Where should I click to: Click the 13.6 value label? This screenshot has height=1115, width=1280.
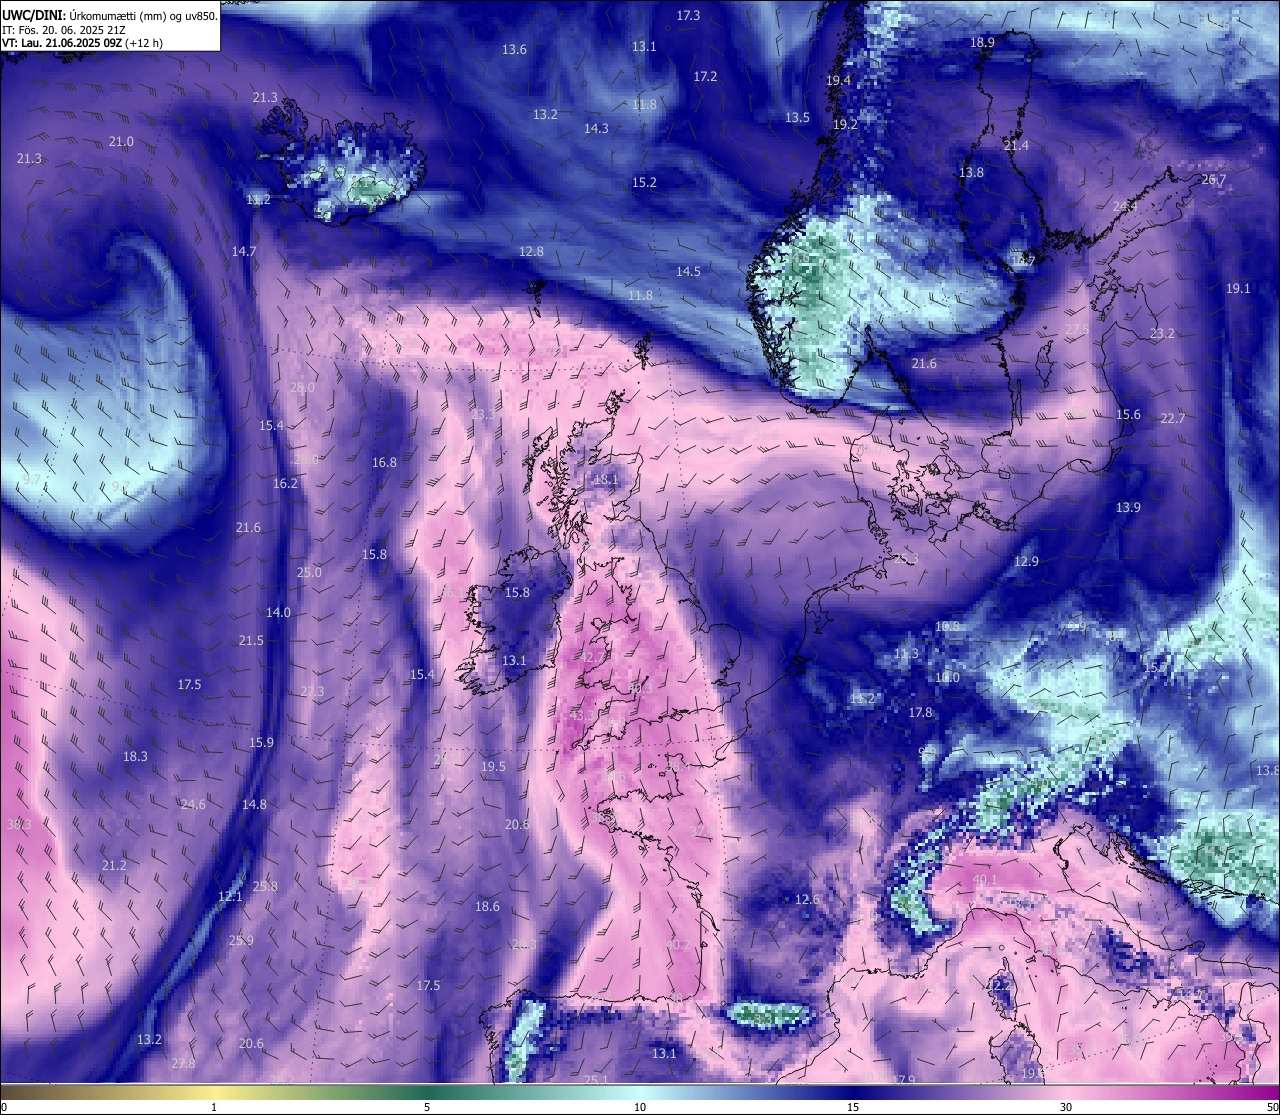[x=514, y=50]
